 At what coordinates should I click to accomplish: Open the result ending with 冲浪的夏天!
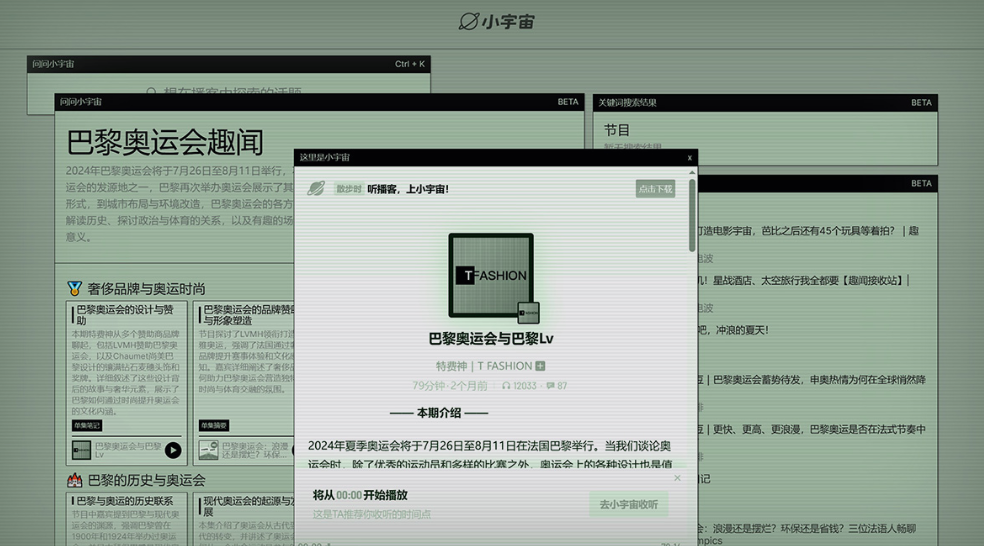[733, 330]
